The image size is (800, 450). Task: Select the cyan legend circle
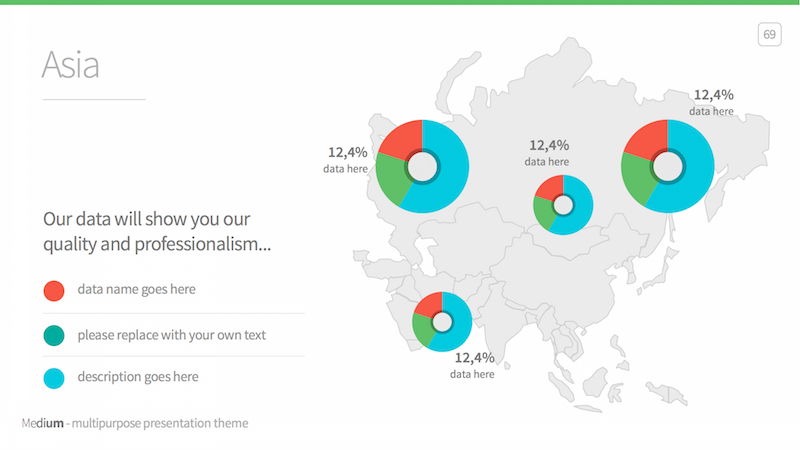tap(54, 378)
